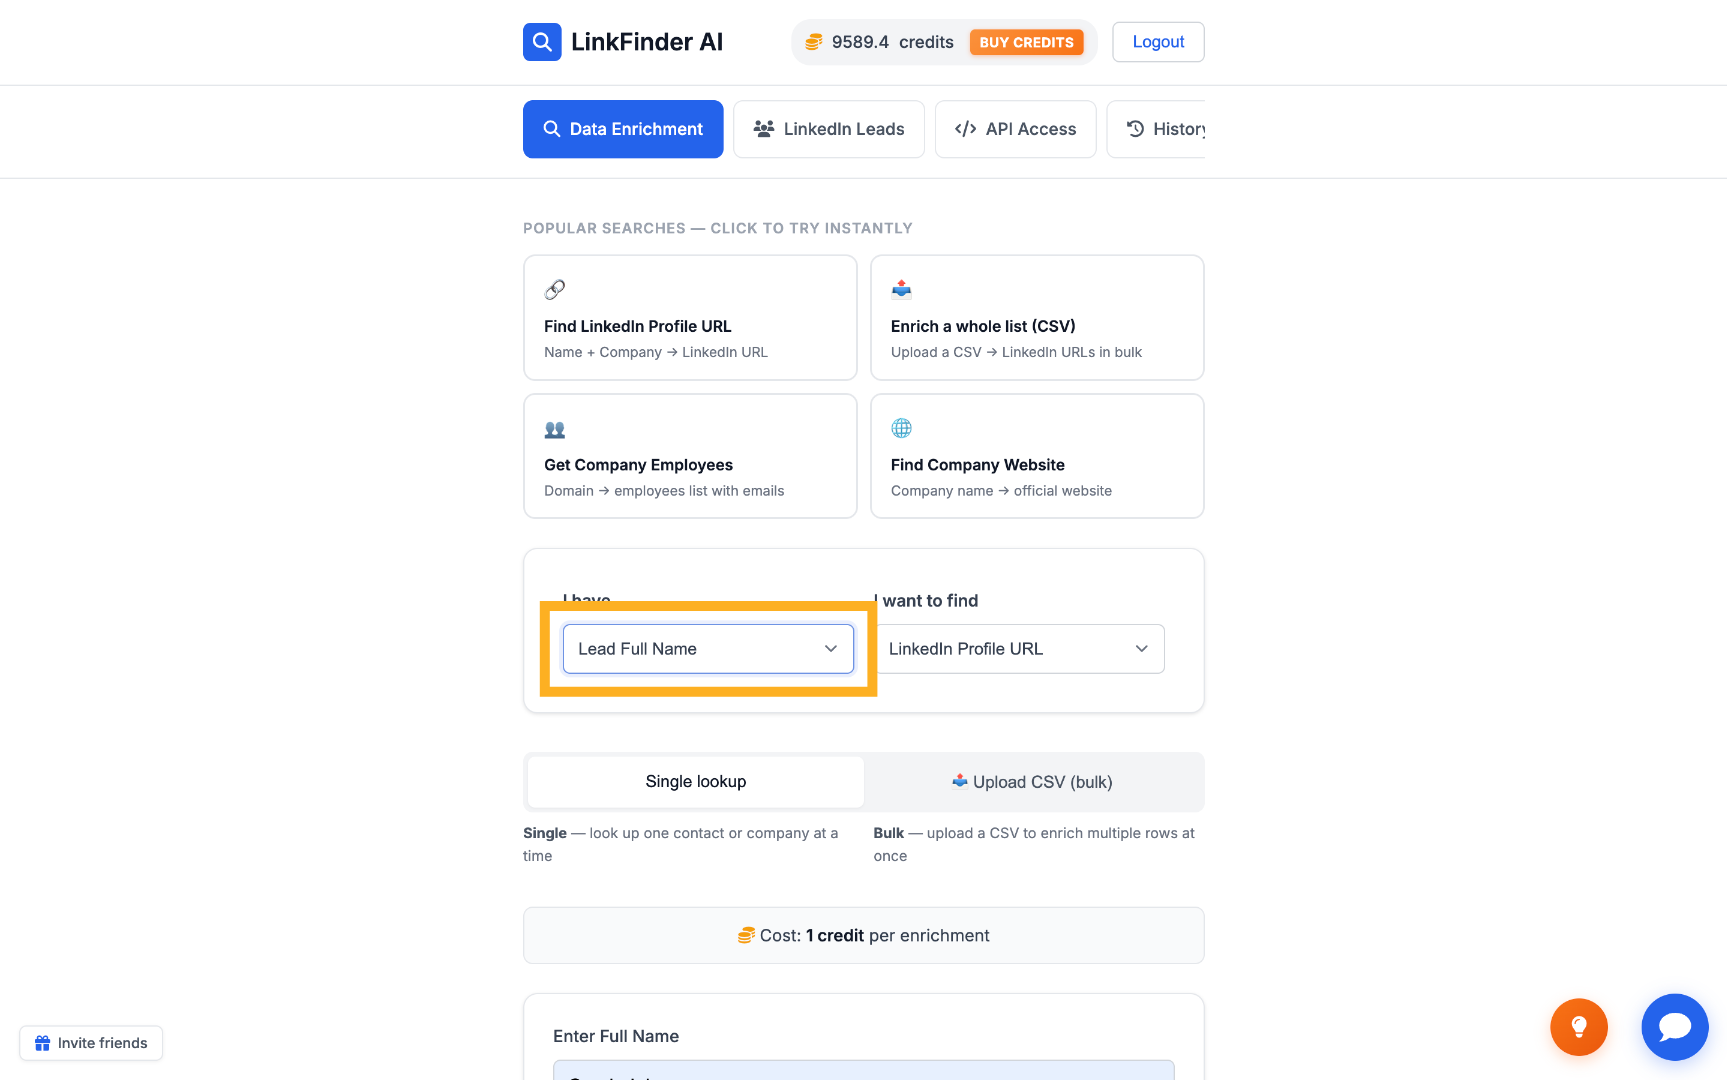1727x1080 pixels.
Task: Click the Bulk upload description text
Action: click(1034, 844)
